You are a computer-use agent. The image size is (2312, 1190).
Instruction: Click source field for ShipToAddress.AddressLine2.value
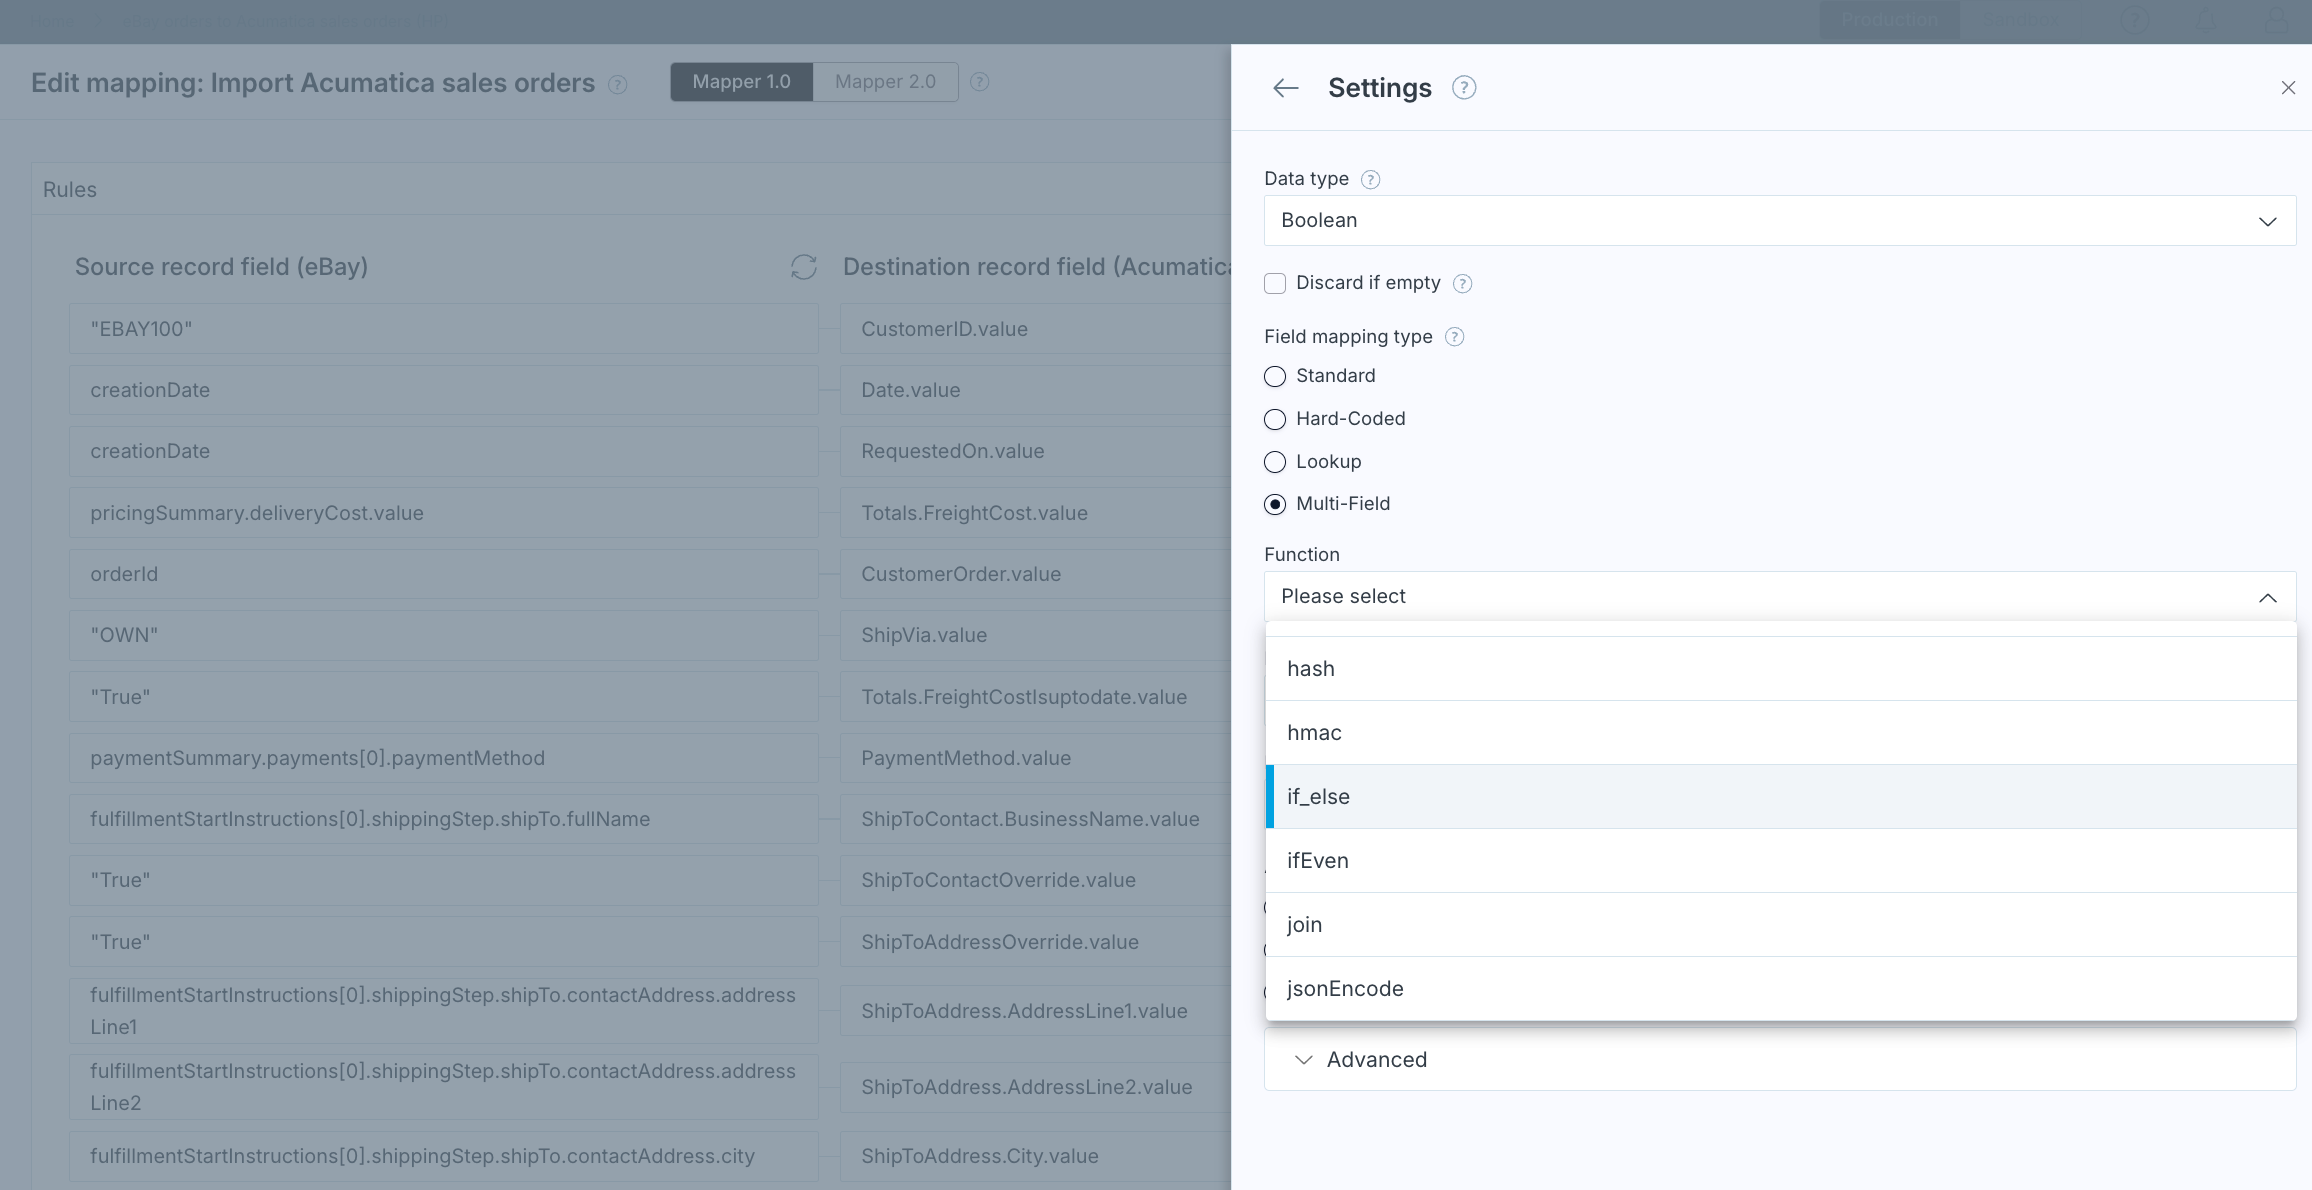443,1087
